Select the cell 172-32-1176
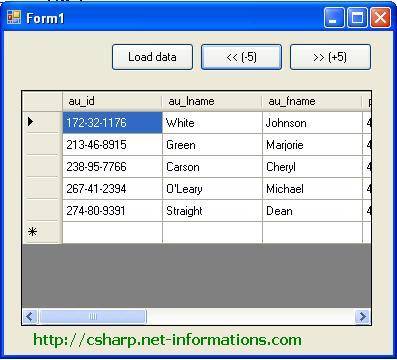The width and height of the screenshot is (397, 360). coord(112,123)
